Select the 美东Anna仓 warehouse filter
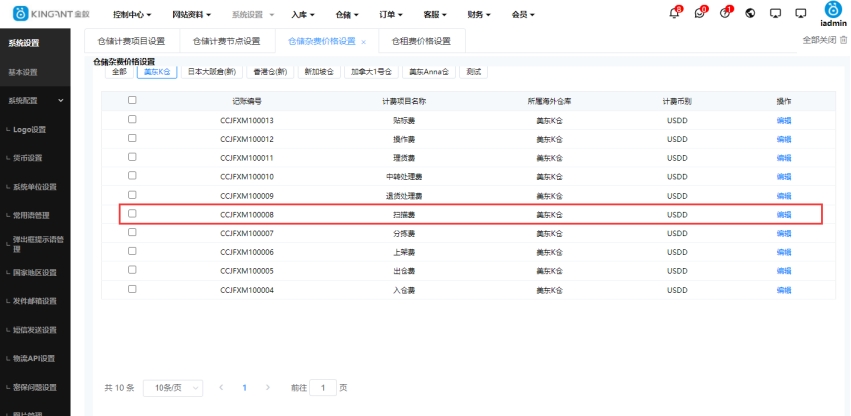This screenshot has width=851, height=416. click(x=428, y=72)
